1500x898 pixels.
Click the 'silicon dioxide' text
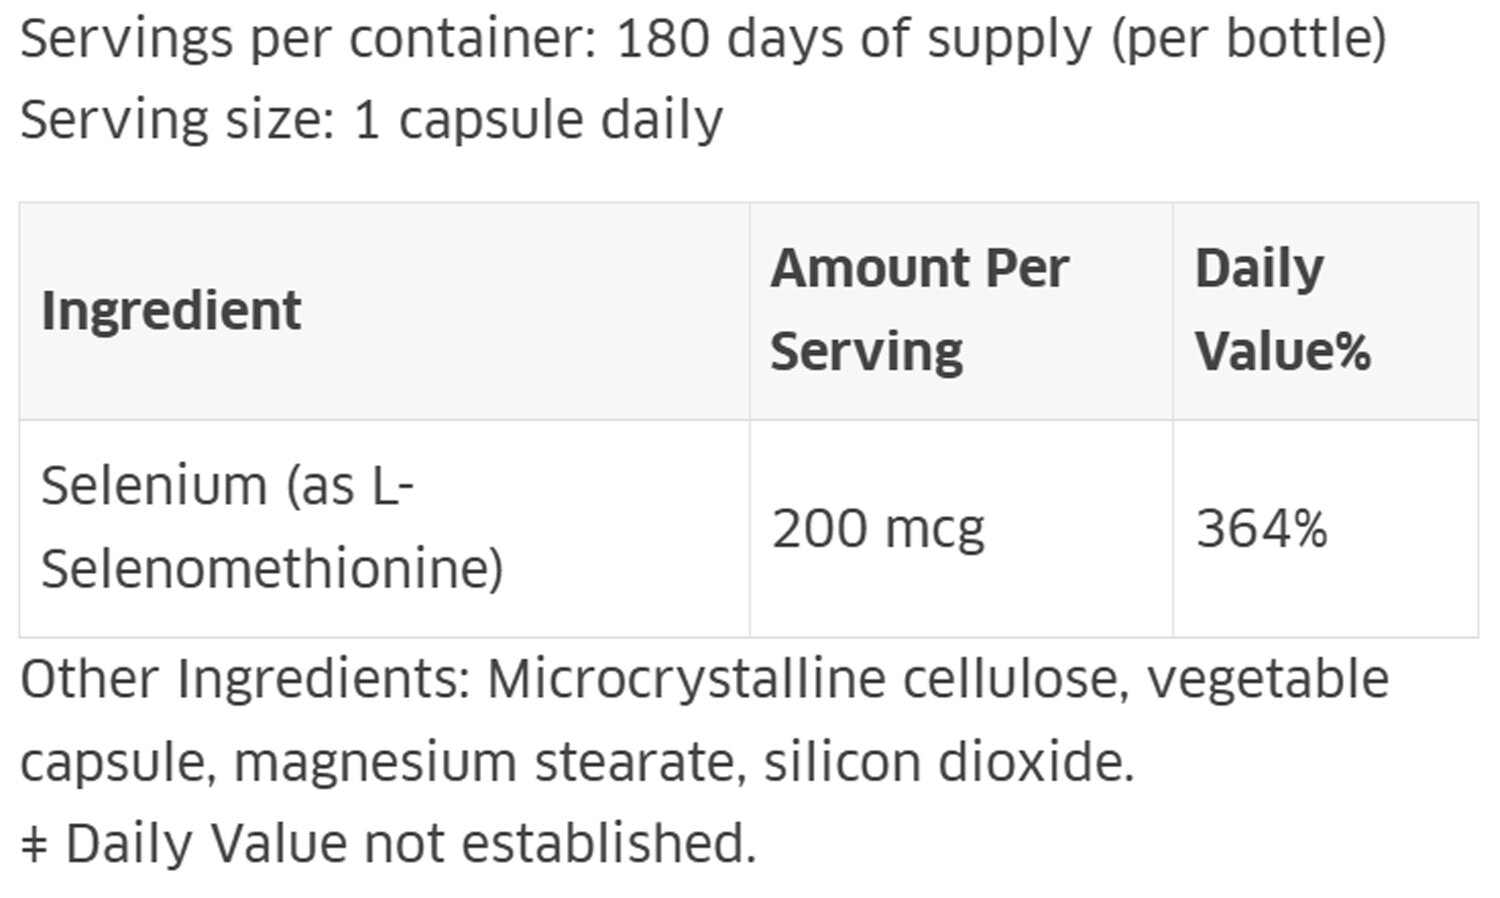947,762
